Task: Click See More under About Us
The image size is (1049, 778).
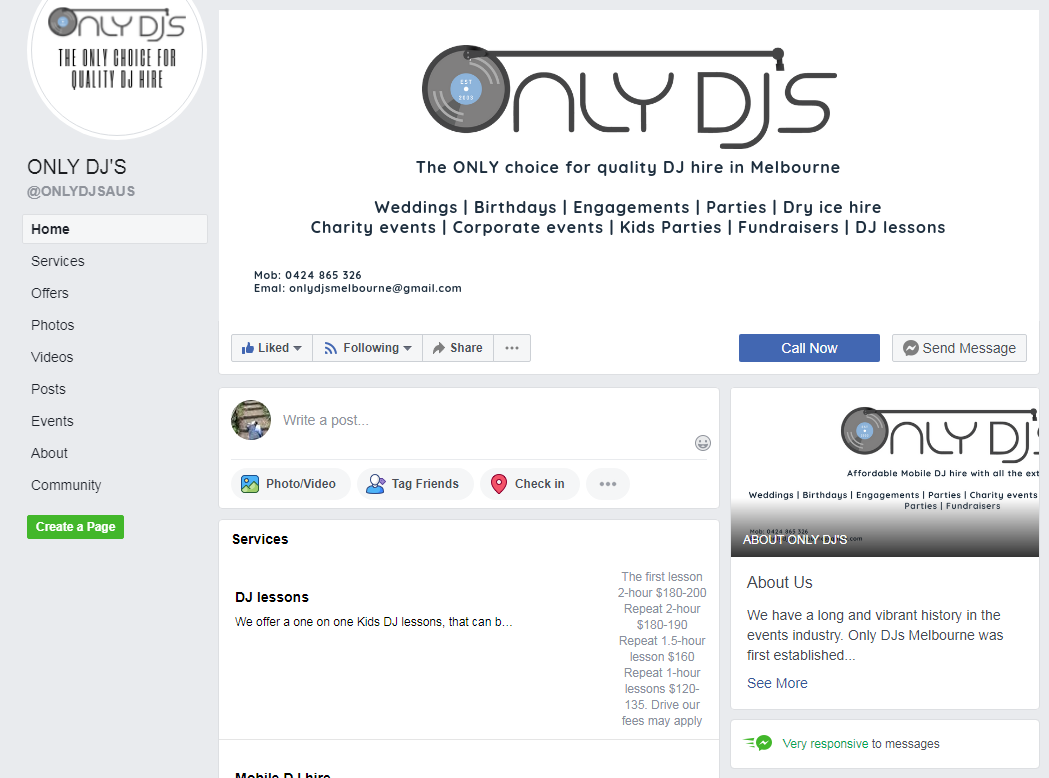Action: [x=777, y=683]
